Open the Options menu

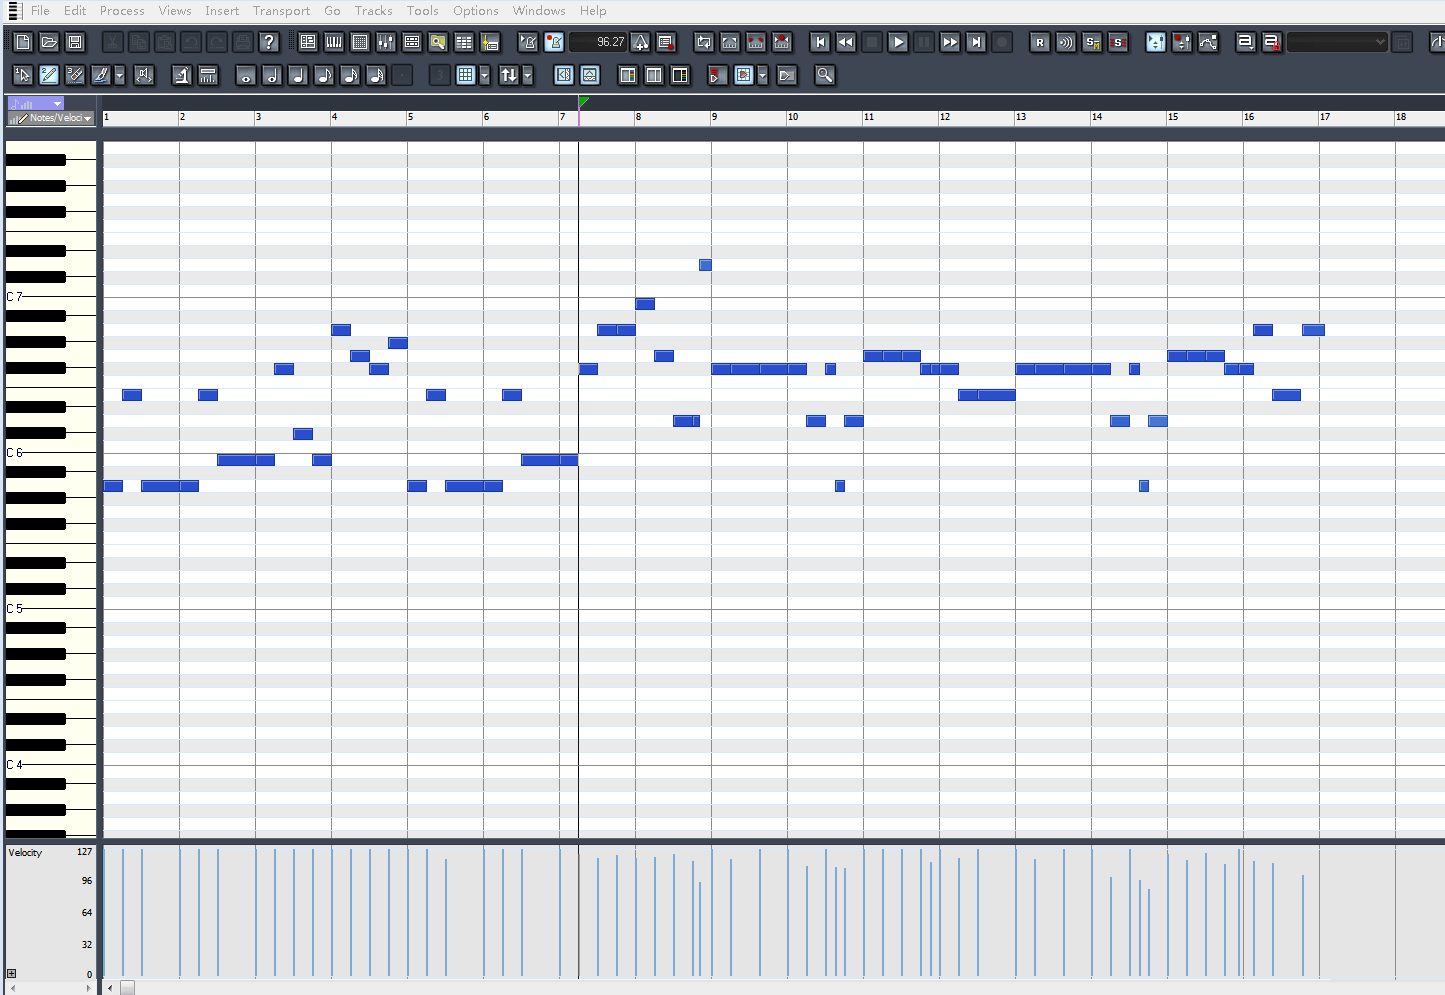[x=476, y=11]
